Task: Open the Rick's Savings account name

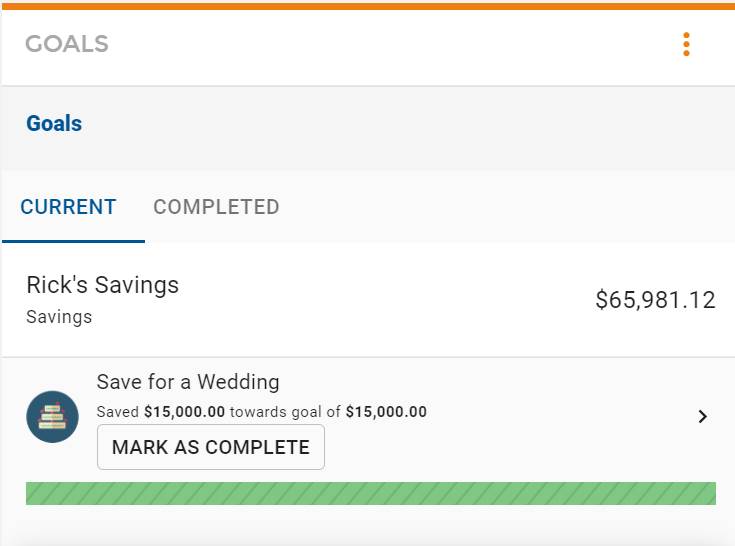Action: tap(103, 284)
